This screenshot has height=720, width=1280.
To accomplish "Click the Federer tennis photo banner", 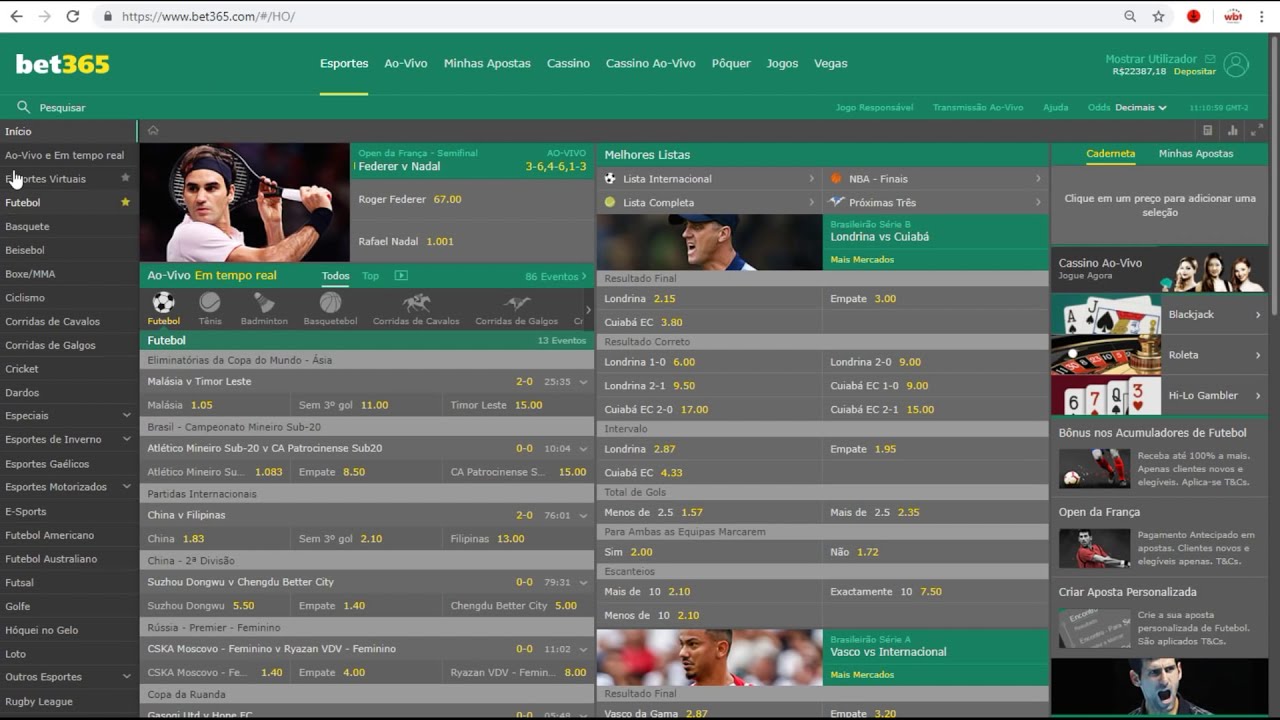I will click(245, 203).
